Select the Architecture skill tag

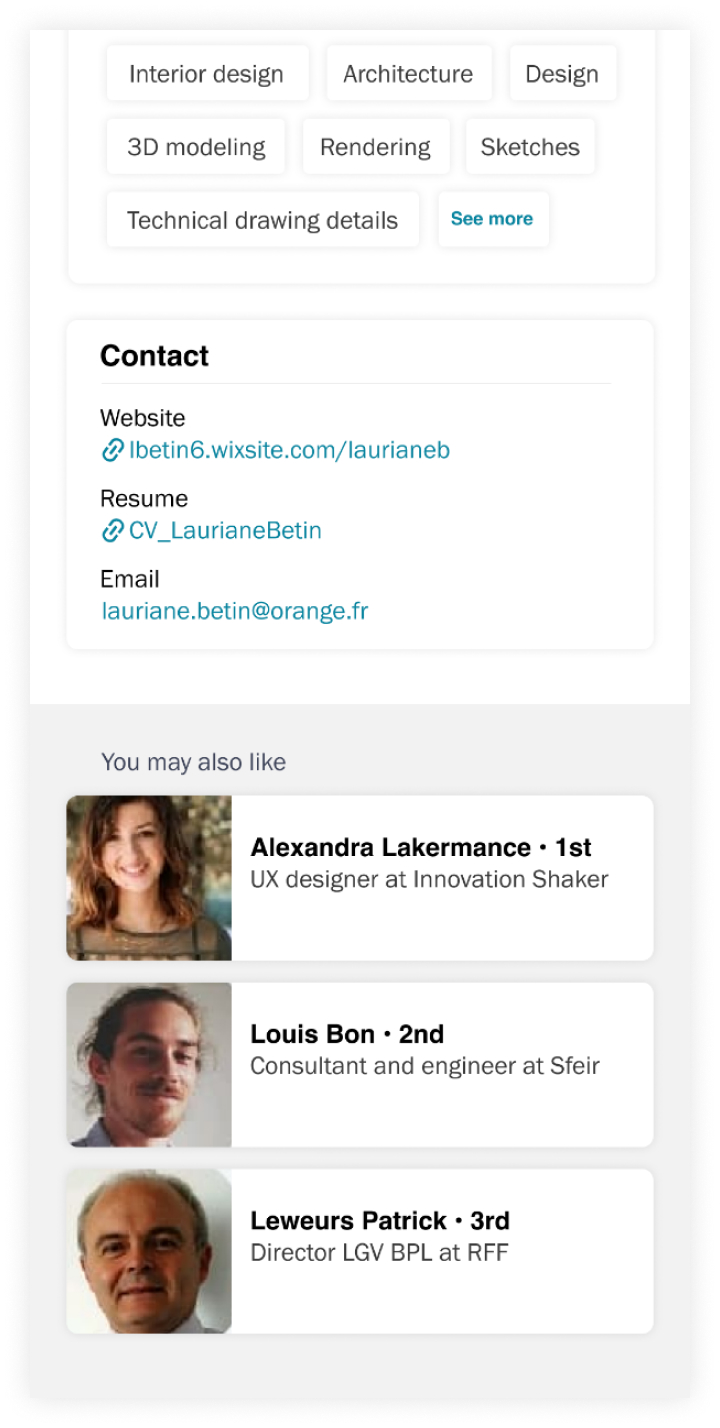coord(408,74)
